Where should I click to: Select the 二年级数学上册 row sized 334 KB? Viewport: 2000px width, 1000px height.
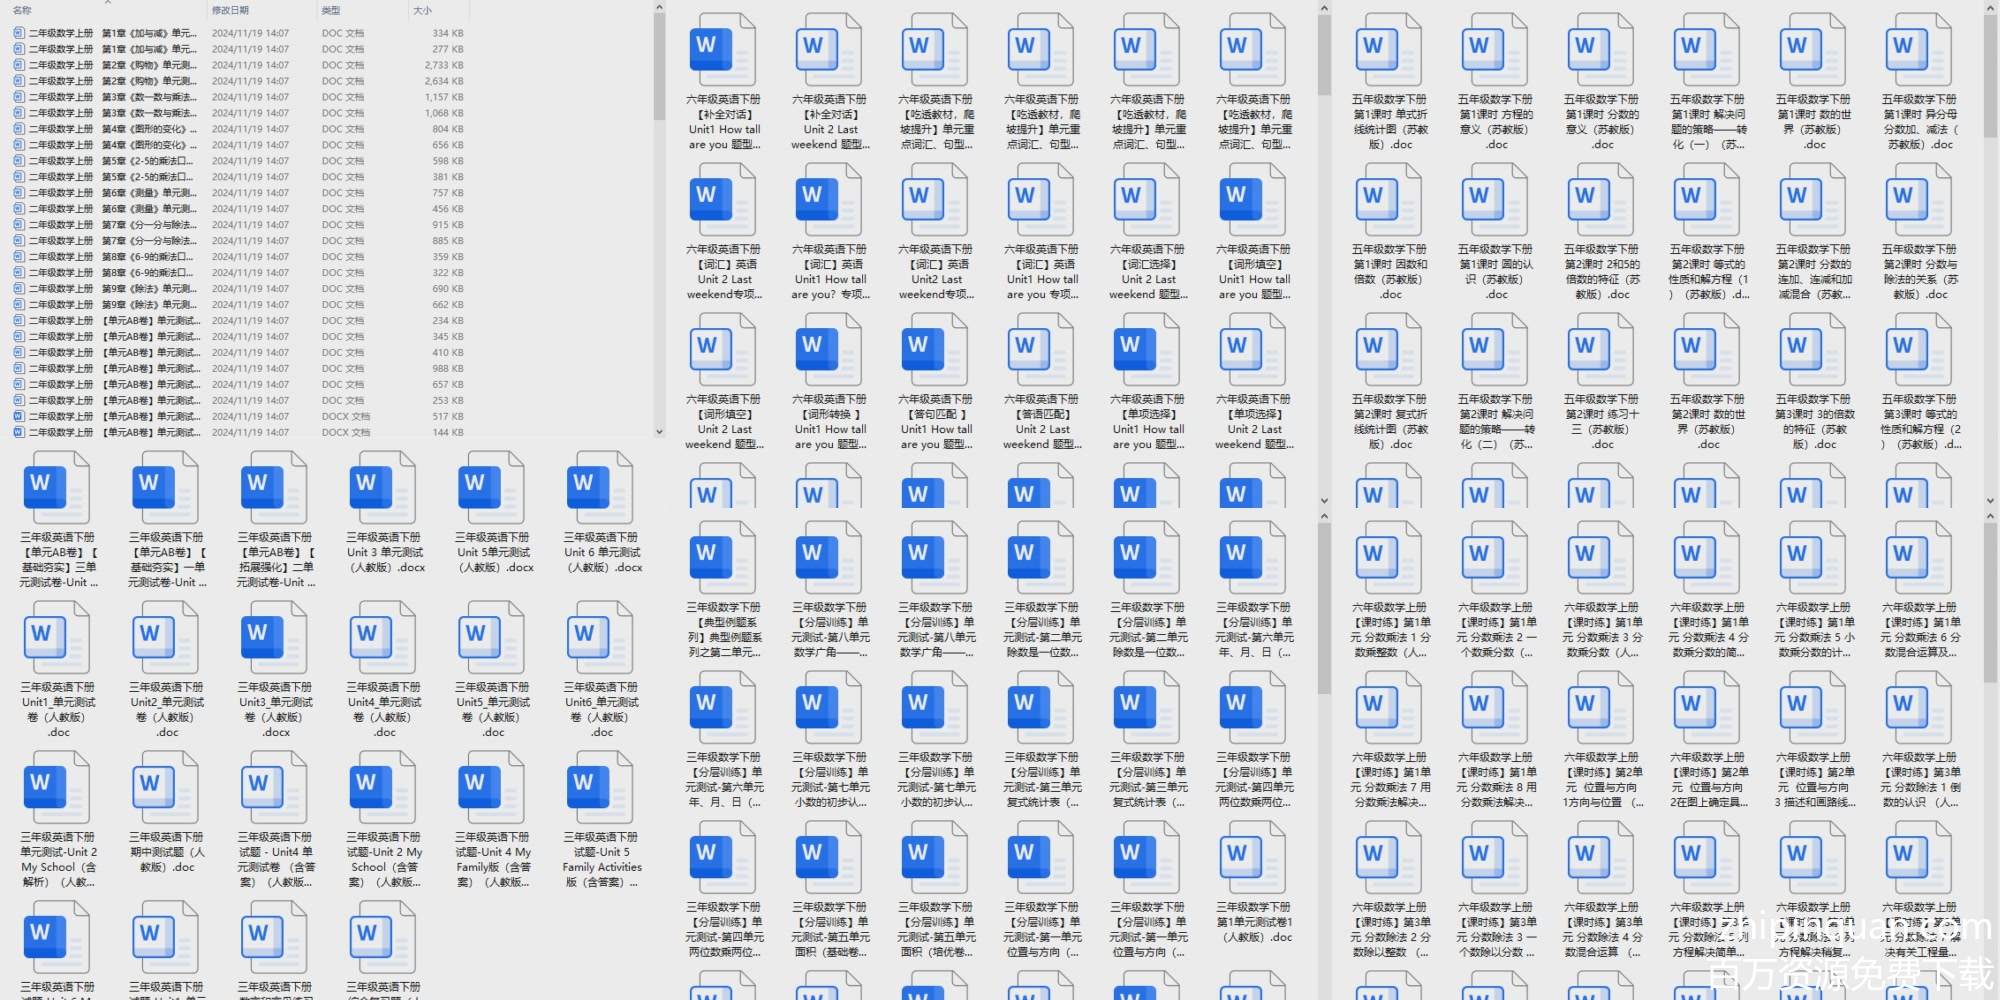[x=239, y=33]
